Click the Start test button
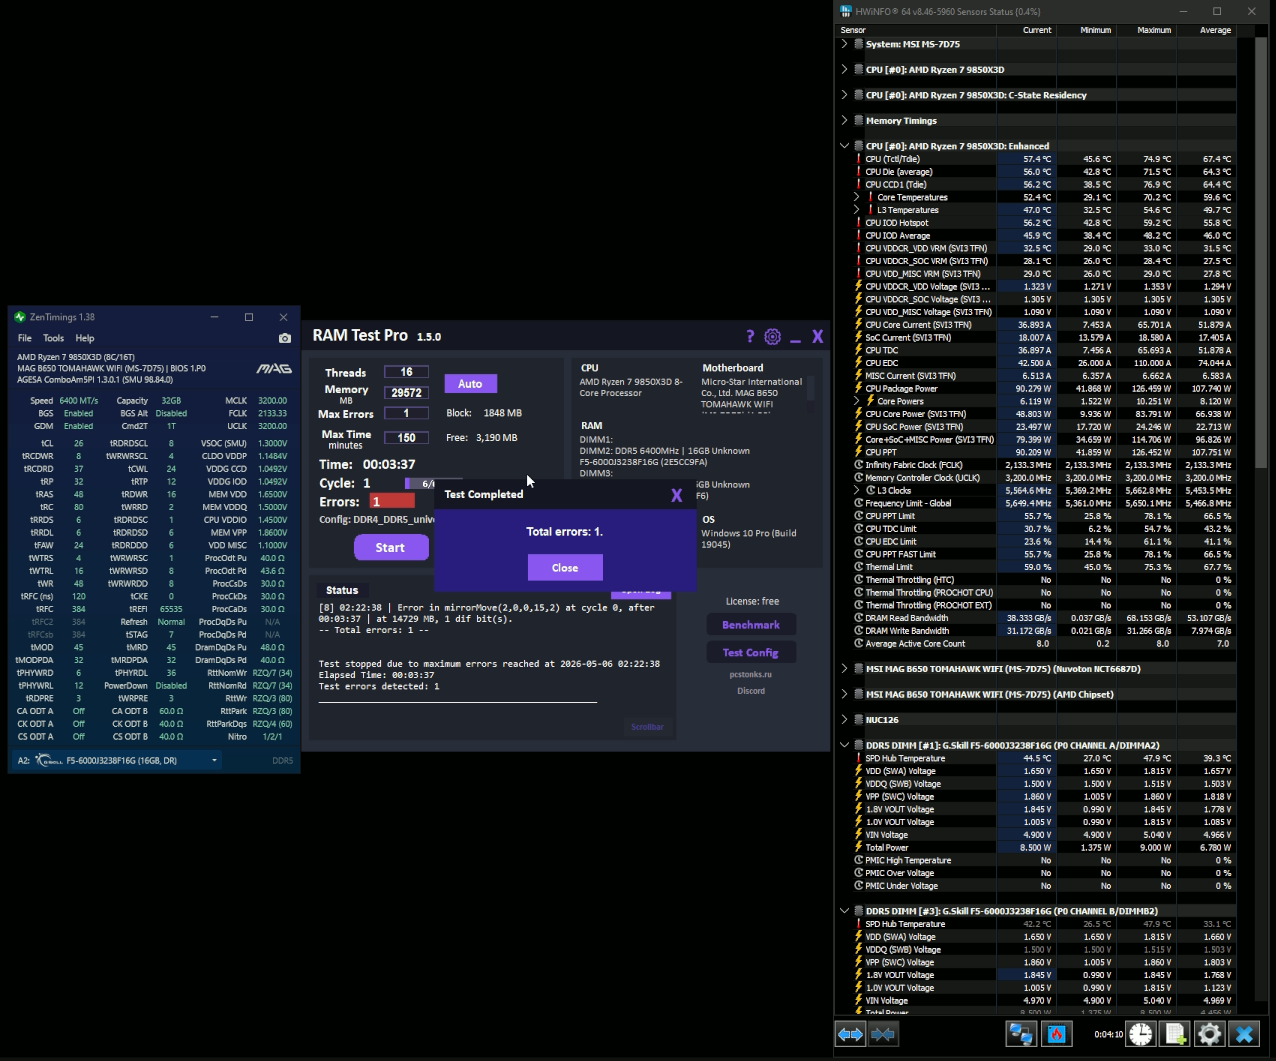This screenshot has width=1276, height=1061. (390, 547)
